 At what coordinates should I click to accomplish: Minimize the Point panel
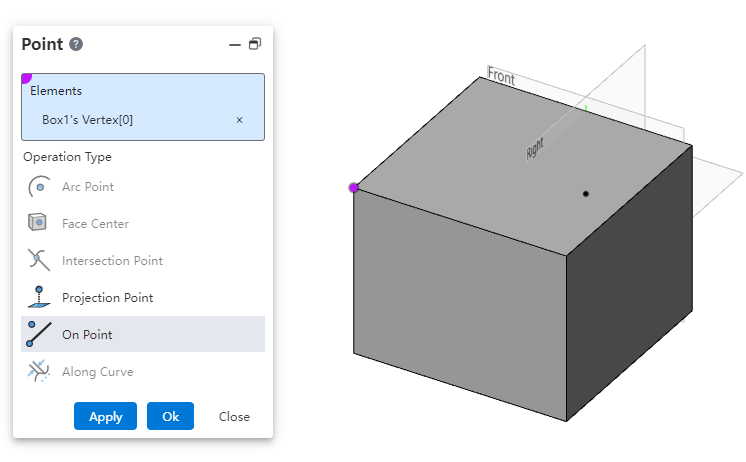[235, 45]
